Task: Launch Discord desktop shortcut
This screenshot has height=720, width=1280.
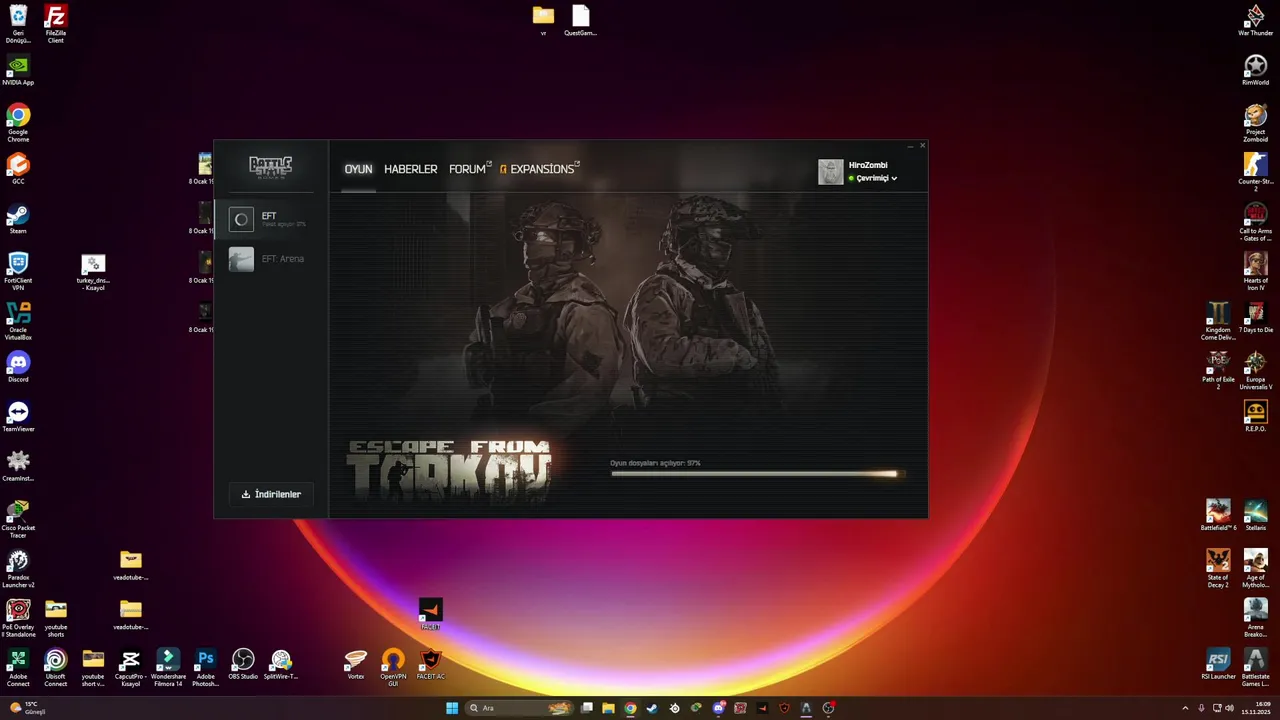Action: click(18, 367)
